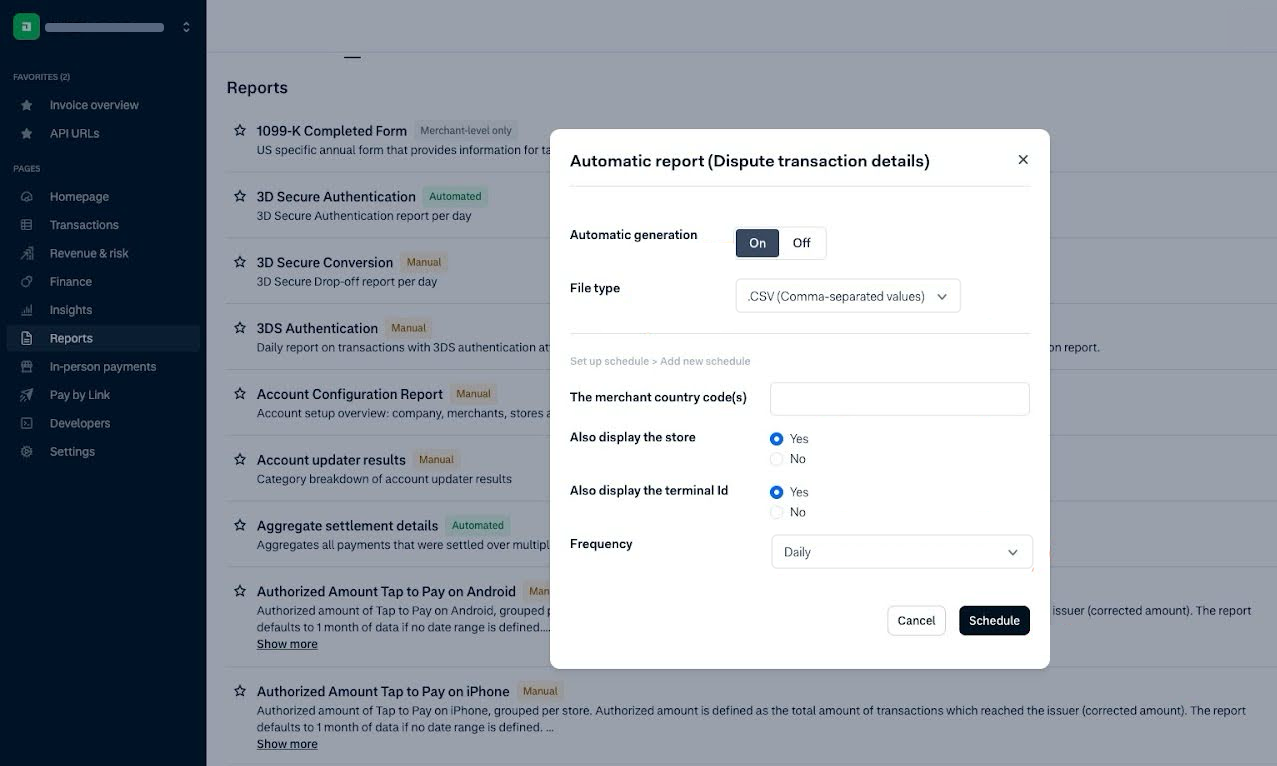1277x766 pixels.
Task: Select No for Also display the terminal Id
Action: point(777,512)
